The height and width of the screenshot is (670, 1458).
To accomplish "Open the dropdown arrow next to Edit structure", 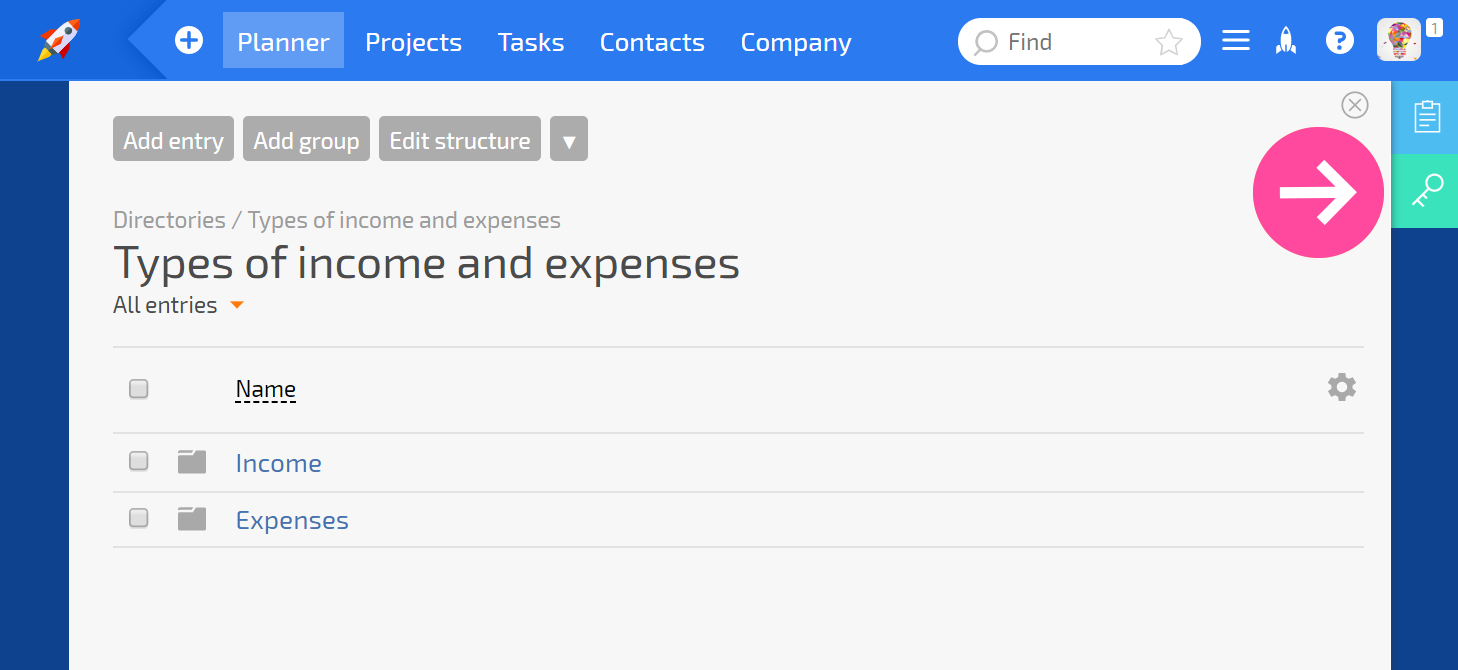I will pyautogui.click(x=569, y=139).
